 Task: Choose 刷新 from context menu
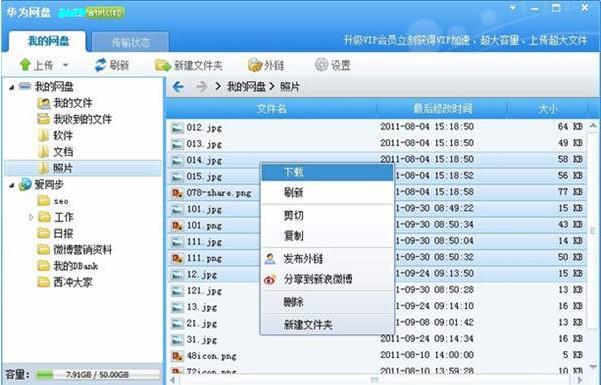pos(327,192)
